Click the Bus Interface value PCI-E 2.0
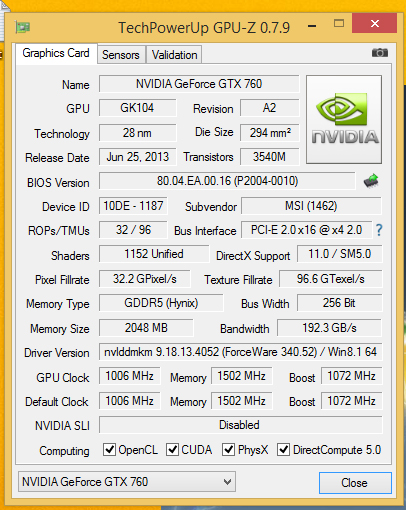406x510 pixels. point(306,230)
